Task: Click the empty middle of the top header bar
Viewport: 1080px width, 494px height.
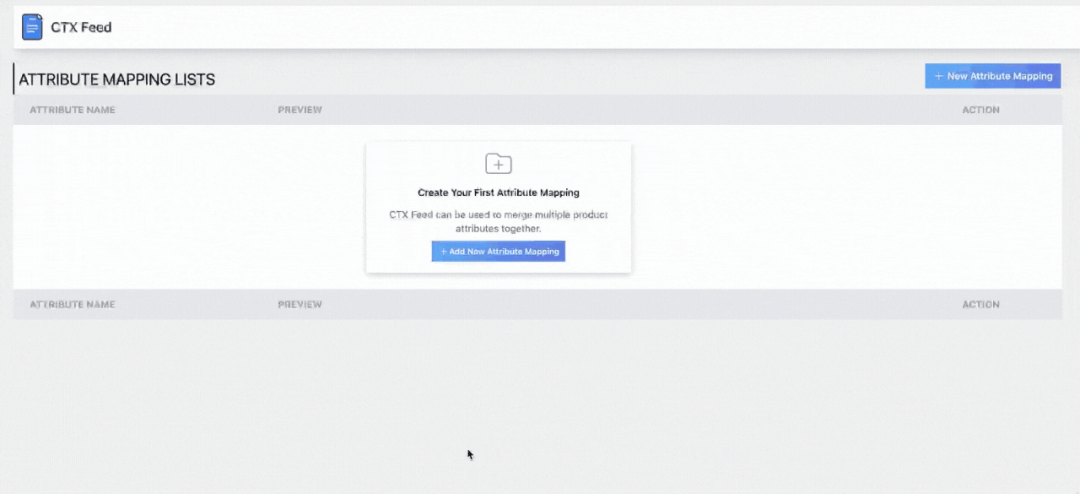Action: [x=560, y=27]
